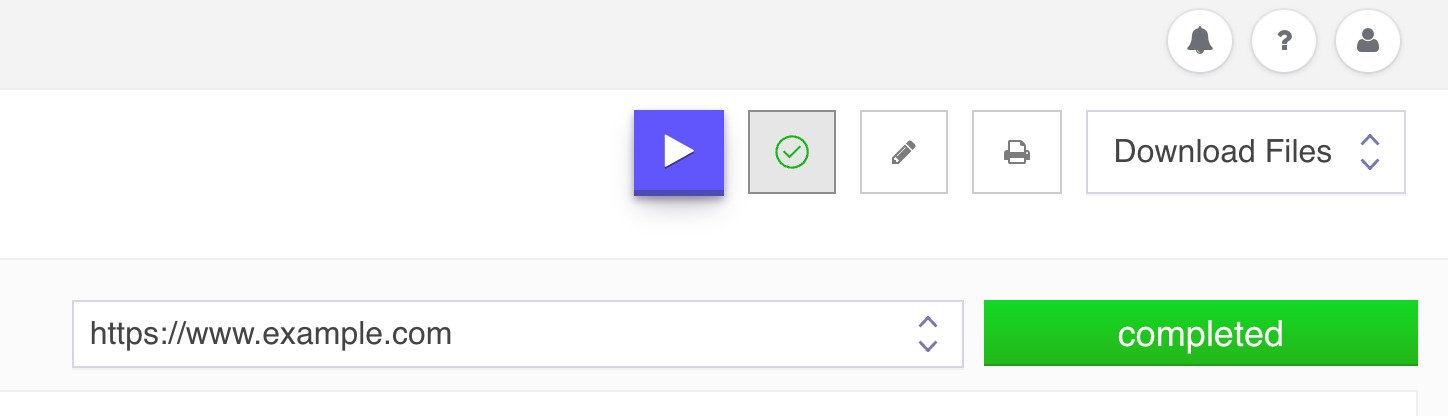Expand the https://www.example.com URL selector
This screenshot has height=416, width=1448.
click(518, 334)
